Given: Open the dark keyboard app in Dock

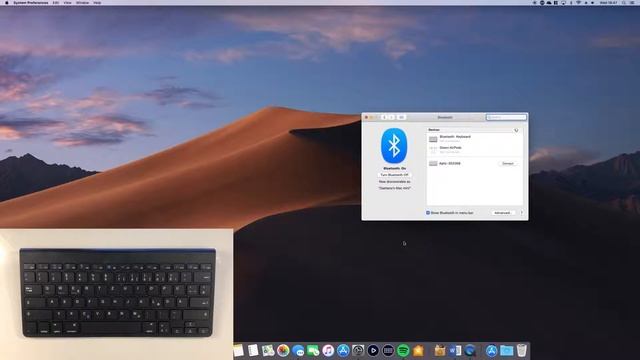Looking at the screenshot, I should [388, 351].
